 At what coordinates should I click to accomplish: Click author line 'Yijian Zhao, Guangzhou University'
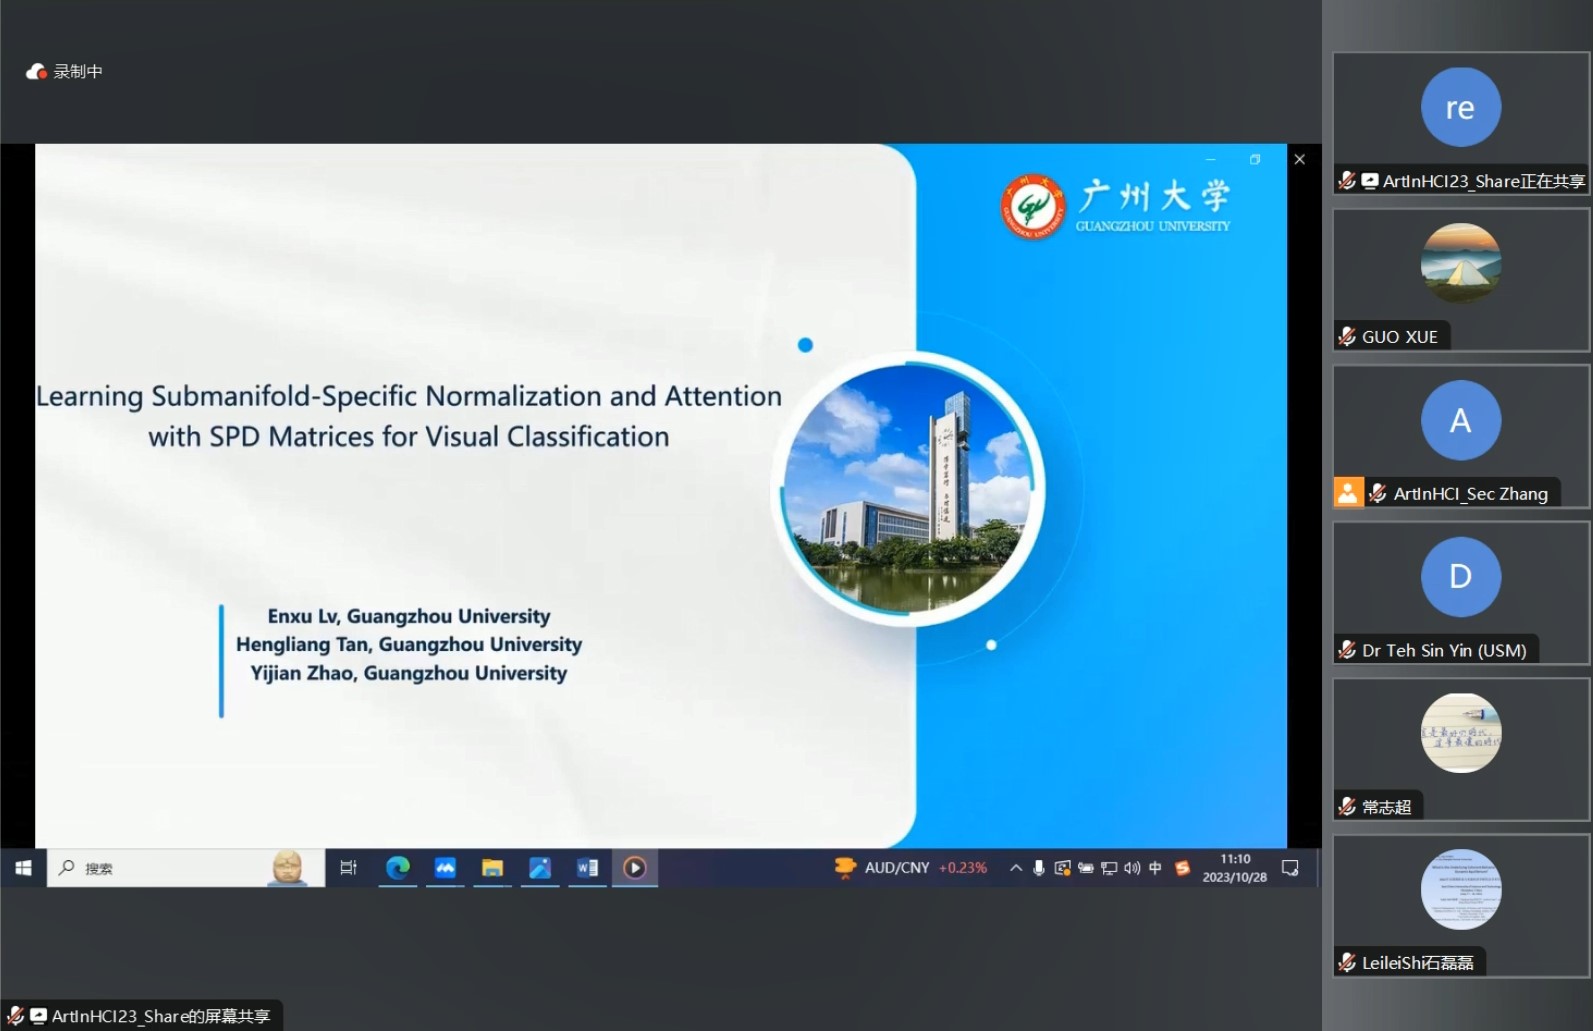coord(409,673)
